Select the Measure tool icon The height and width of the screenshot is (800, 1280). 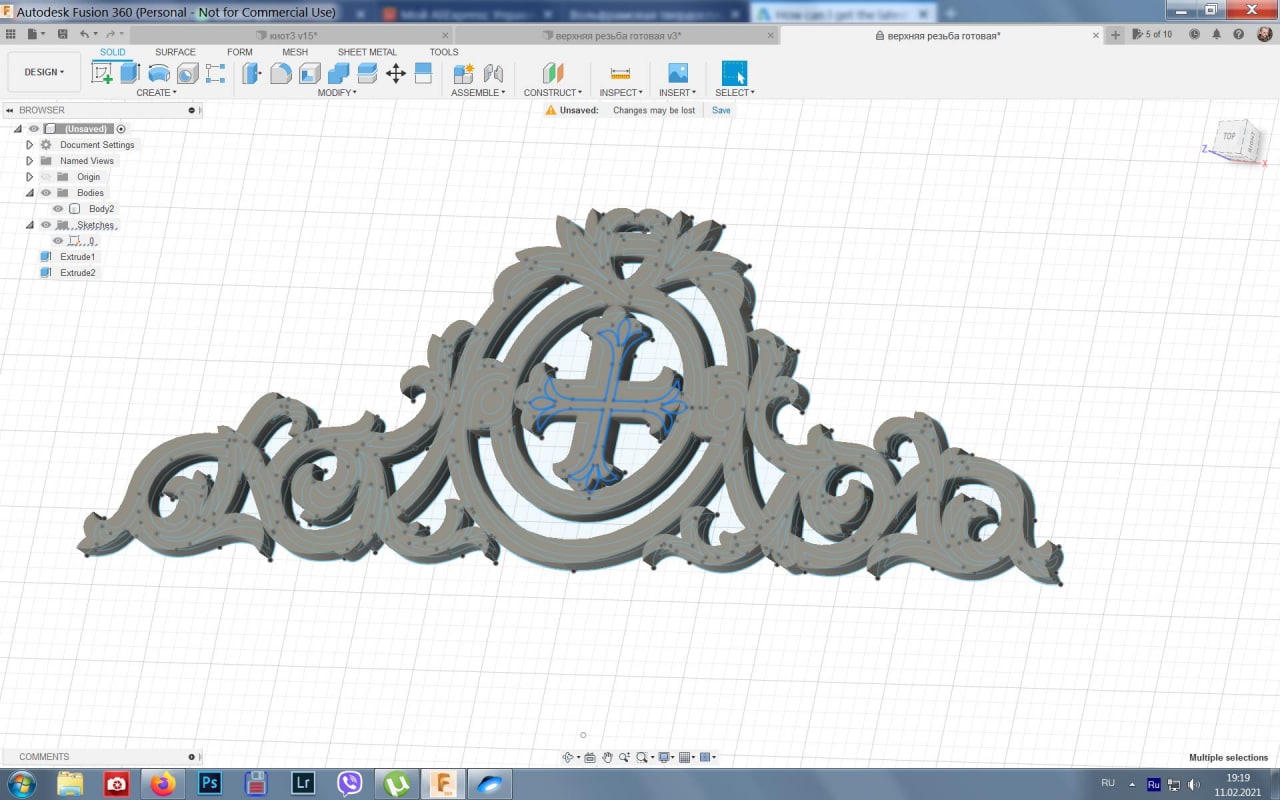[x=620, y=73]
